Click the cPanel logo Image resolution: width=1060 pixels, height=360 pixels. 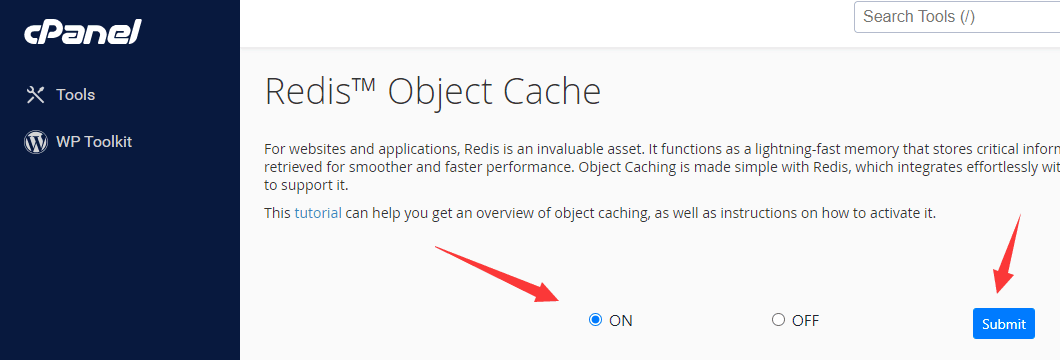tap(82, 32)
